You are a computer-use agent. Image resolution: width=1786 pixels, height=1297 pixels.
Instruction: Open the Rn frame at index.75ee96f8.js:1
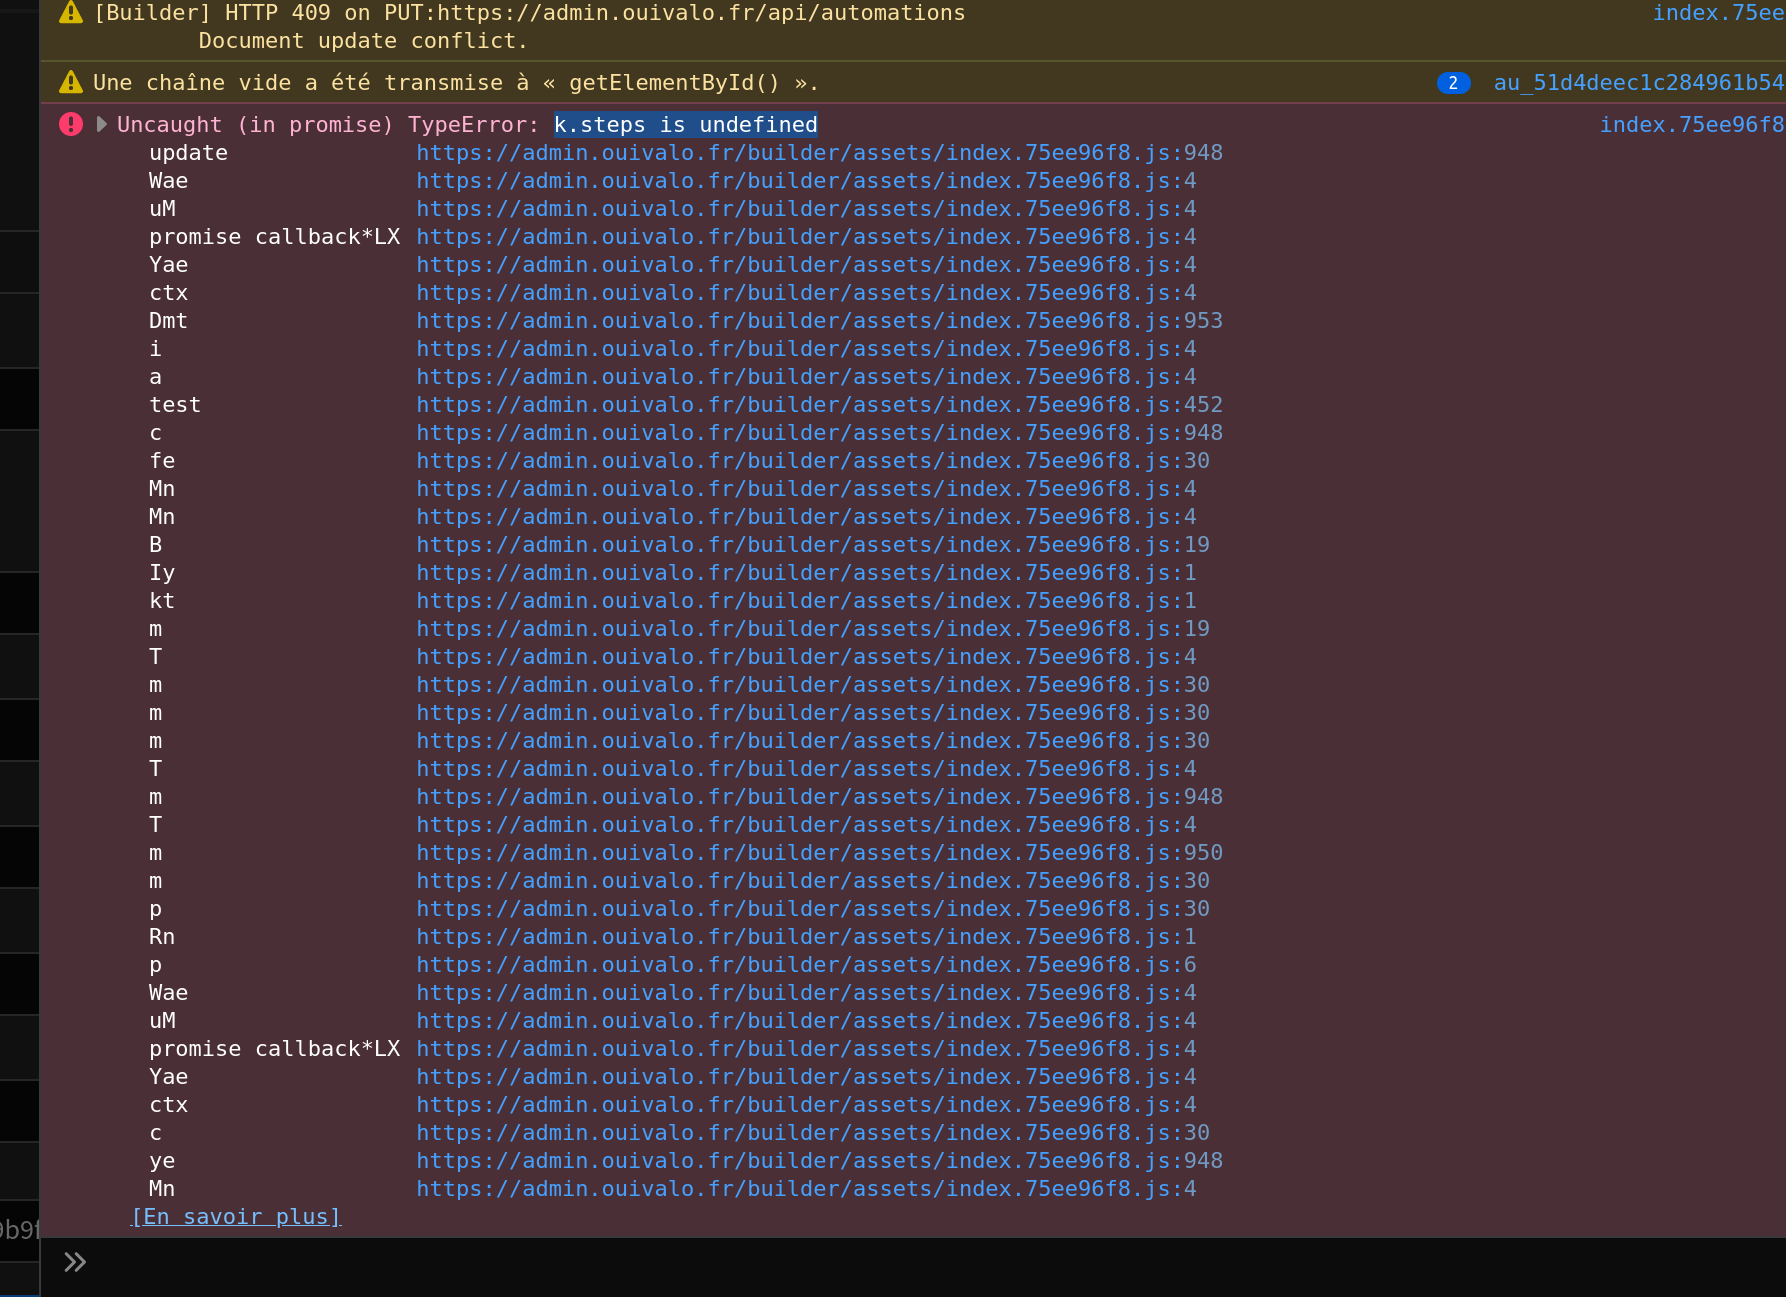click(806, 936)
